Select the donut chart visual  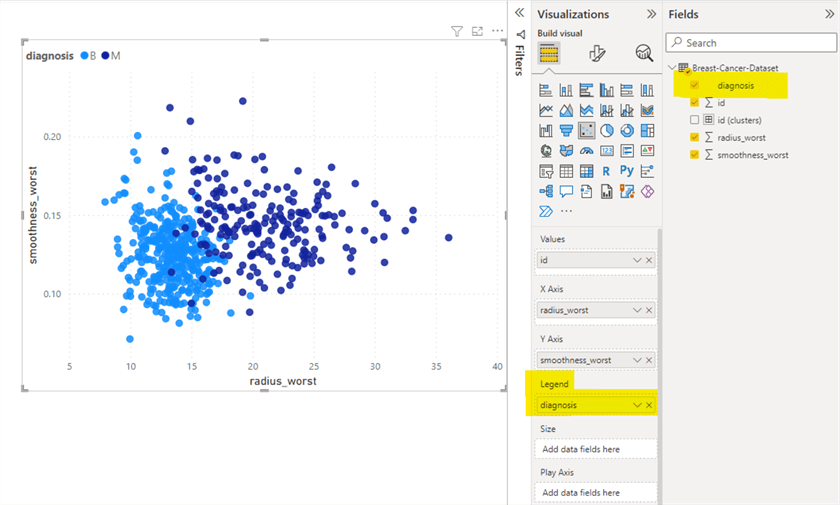(627, 131)
